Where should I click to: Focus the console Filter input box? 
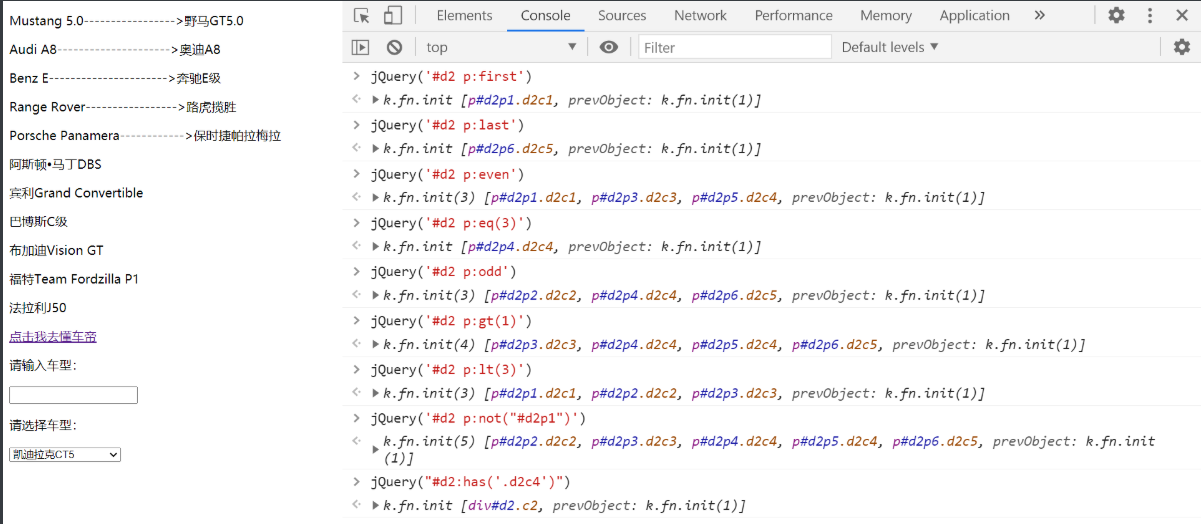(735, 47)
